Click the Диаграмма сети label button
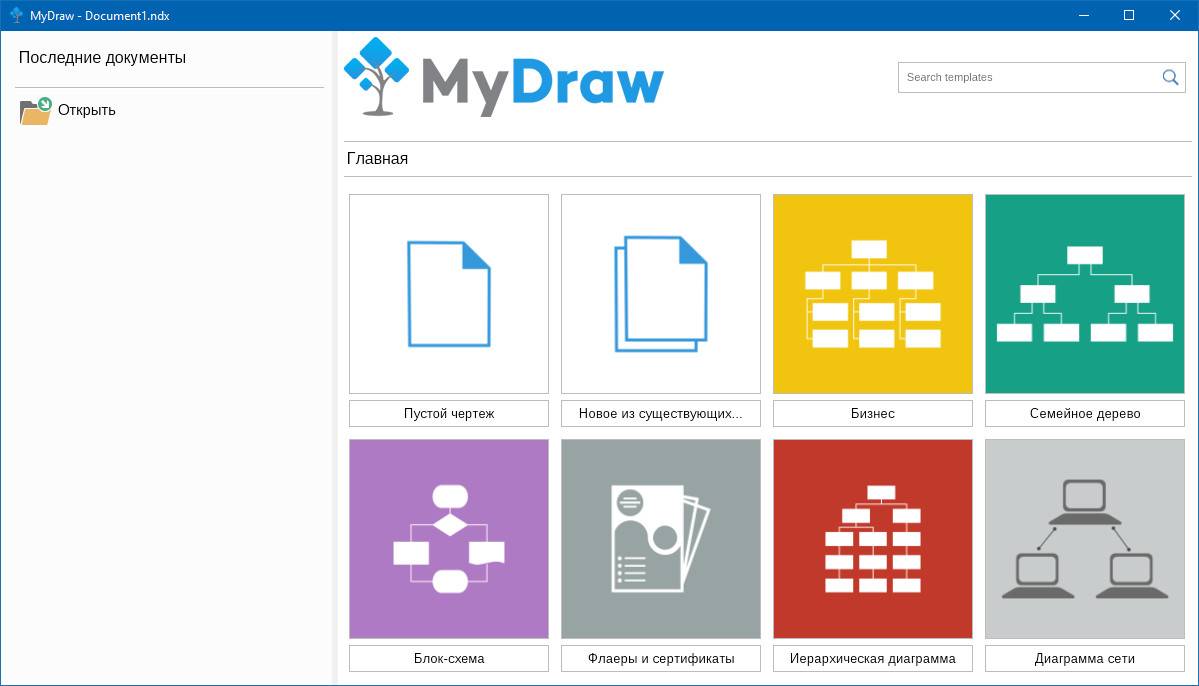The image size is (1199, 686). pyautogui.click(x=1085, y=658)
